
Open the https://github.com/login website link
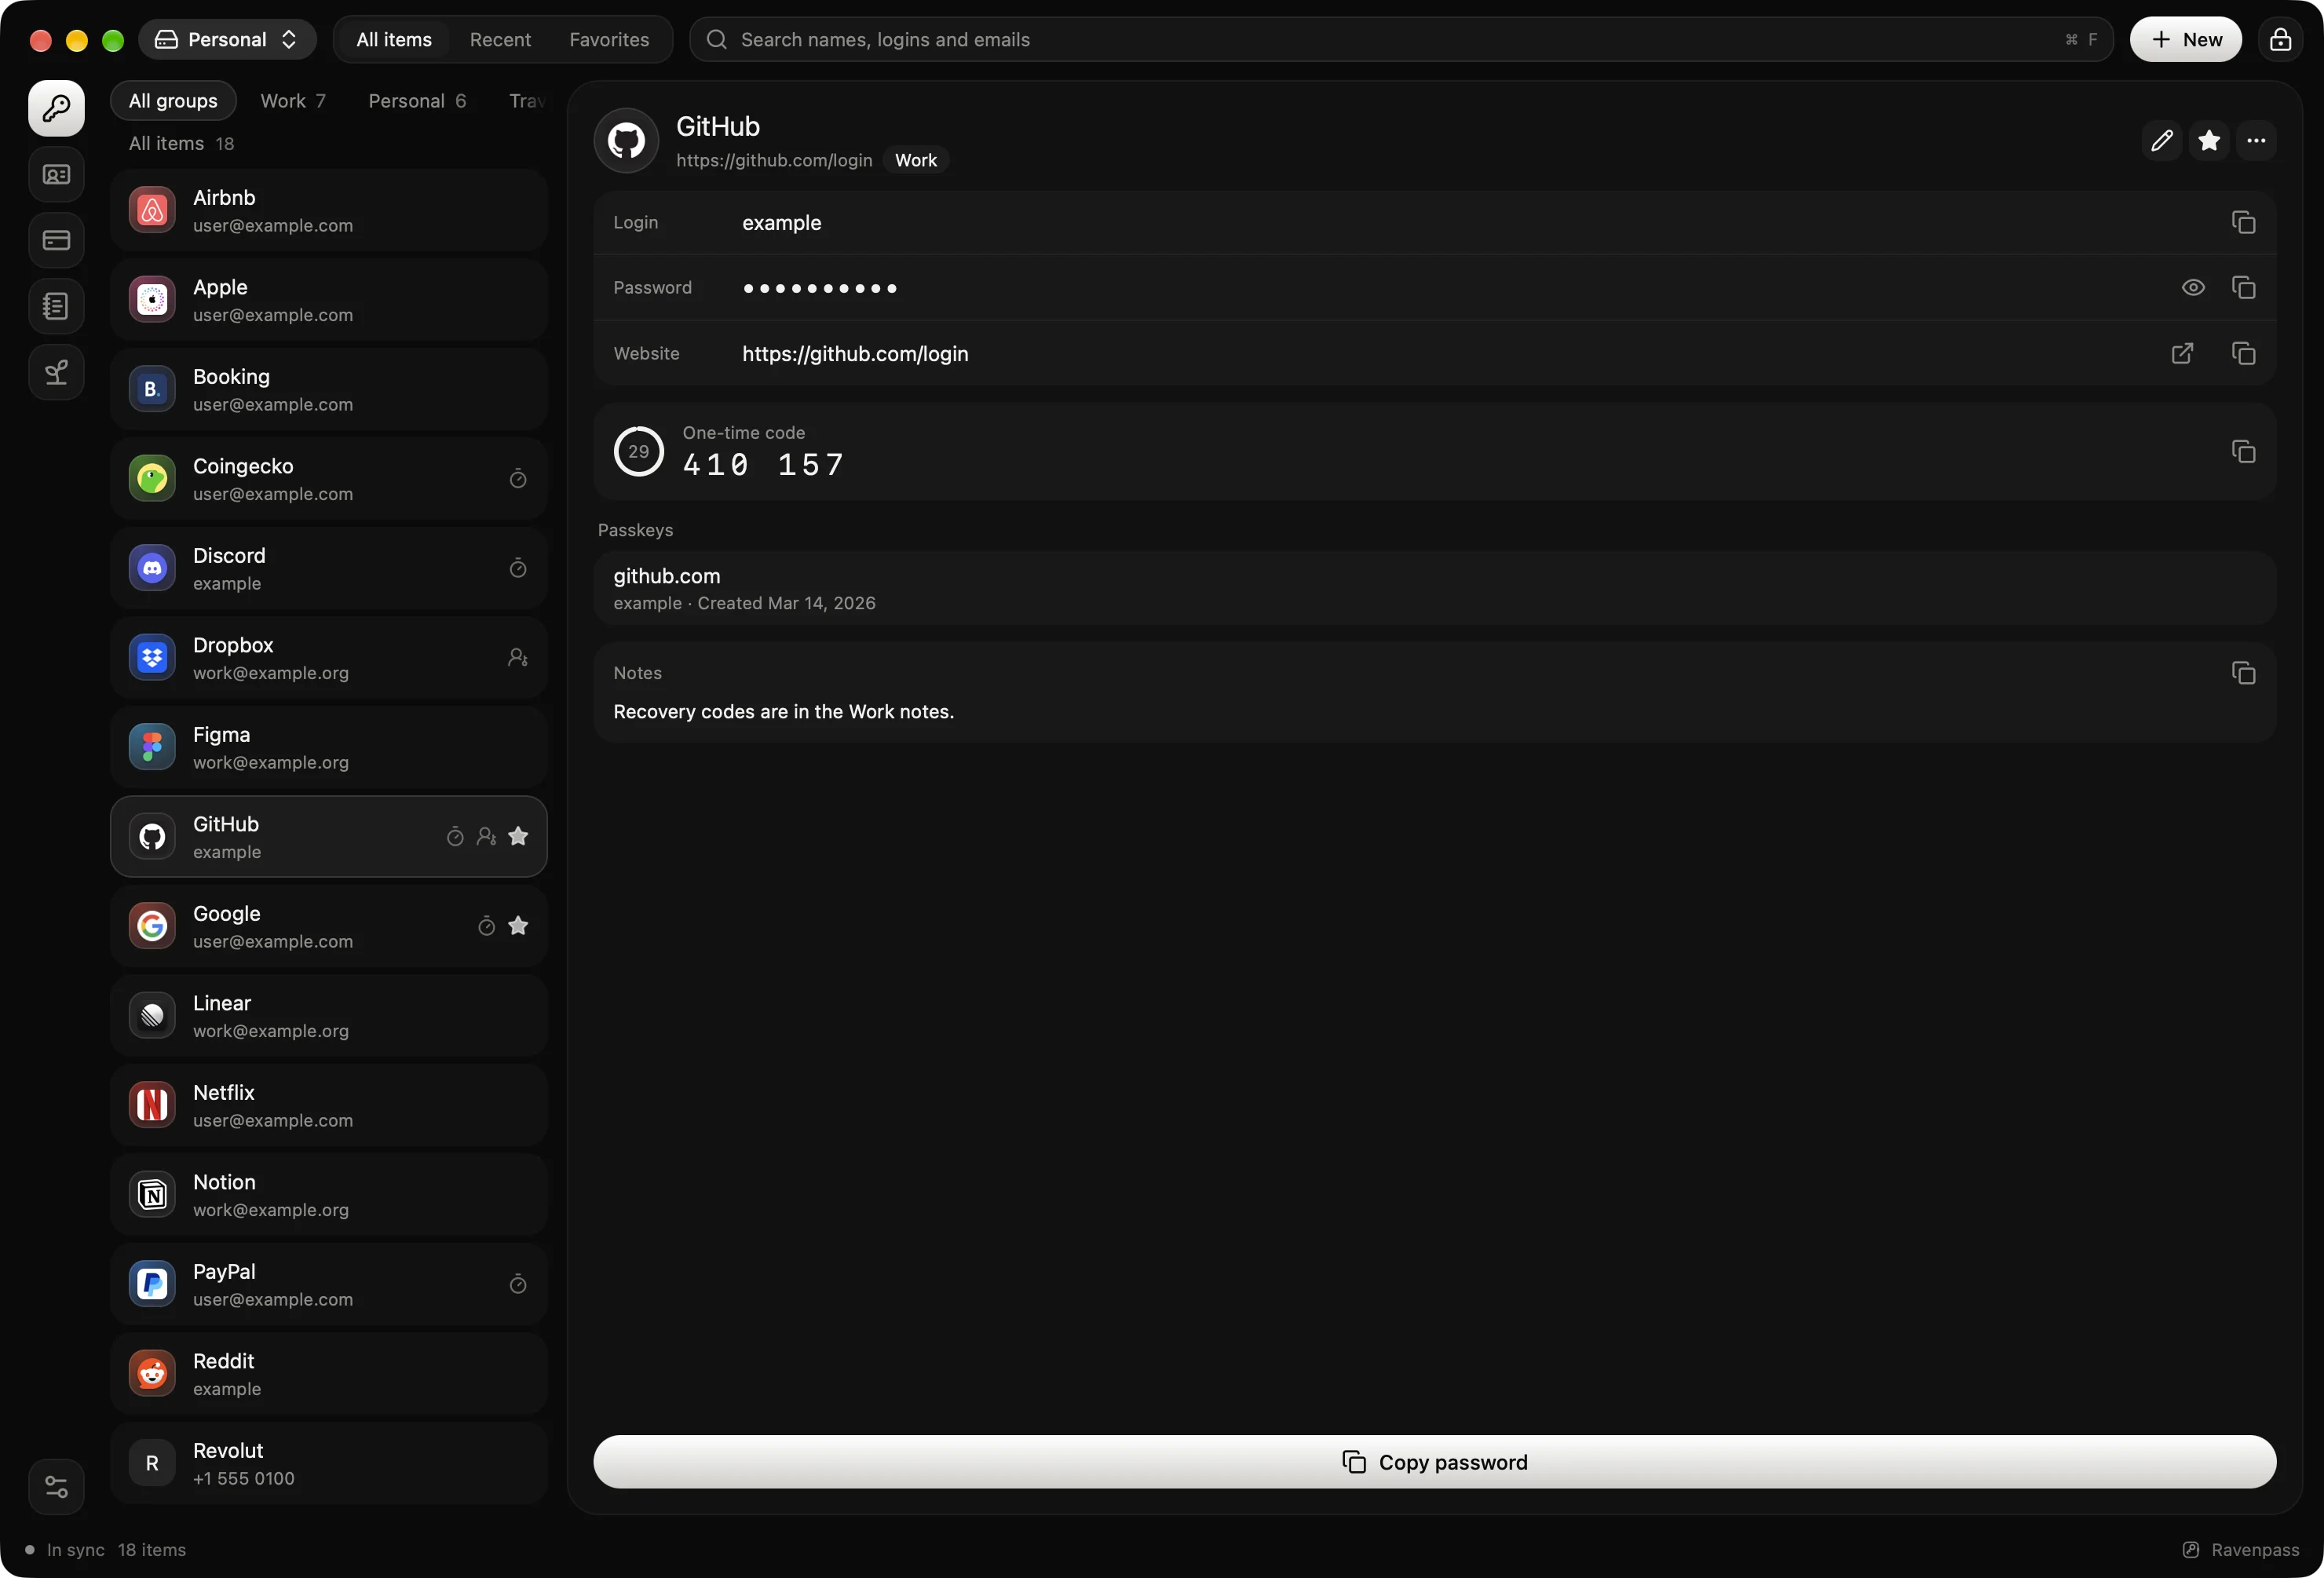(855, 354)
